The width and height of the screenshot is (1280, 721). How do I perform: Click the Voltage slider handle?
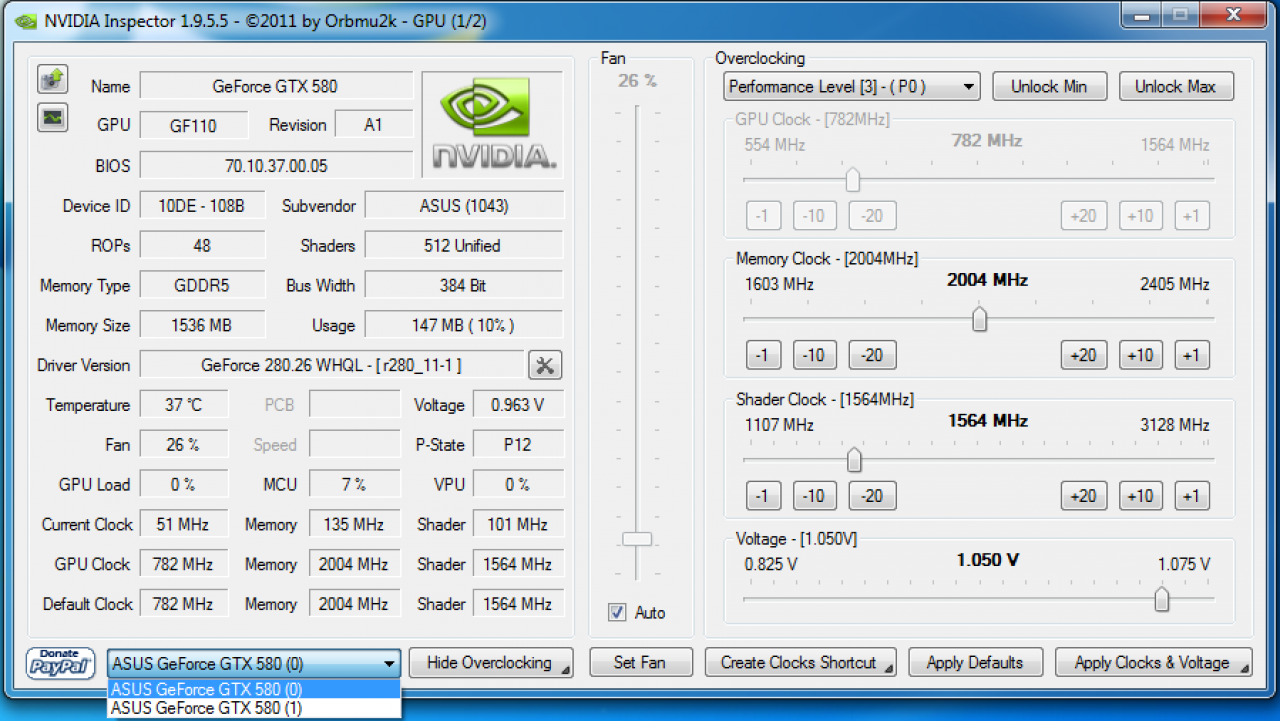[x=1161, y=599]
